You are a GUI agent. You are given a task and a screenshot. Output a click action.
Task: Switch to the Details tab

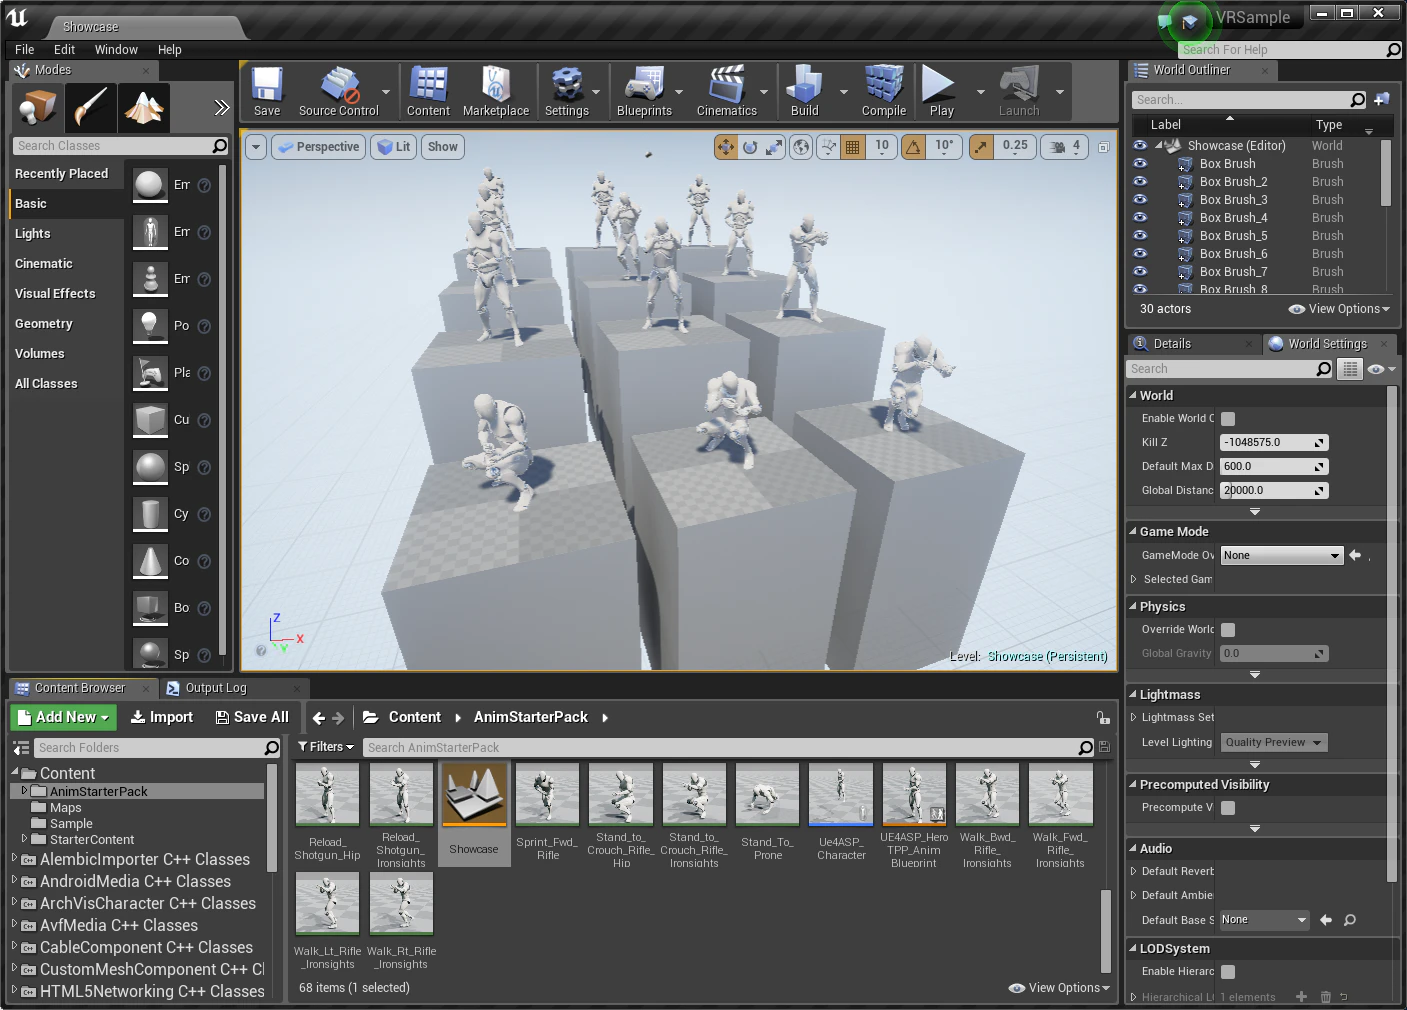pyautogui.click(x=1172, y=344)
